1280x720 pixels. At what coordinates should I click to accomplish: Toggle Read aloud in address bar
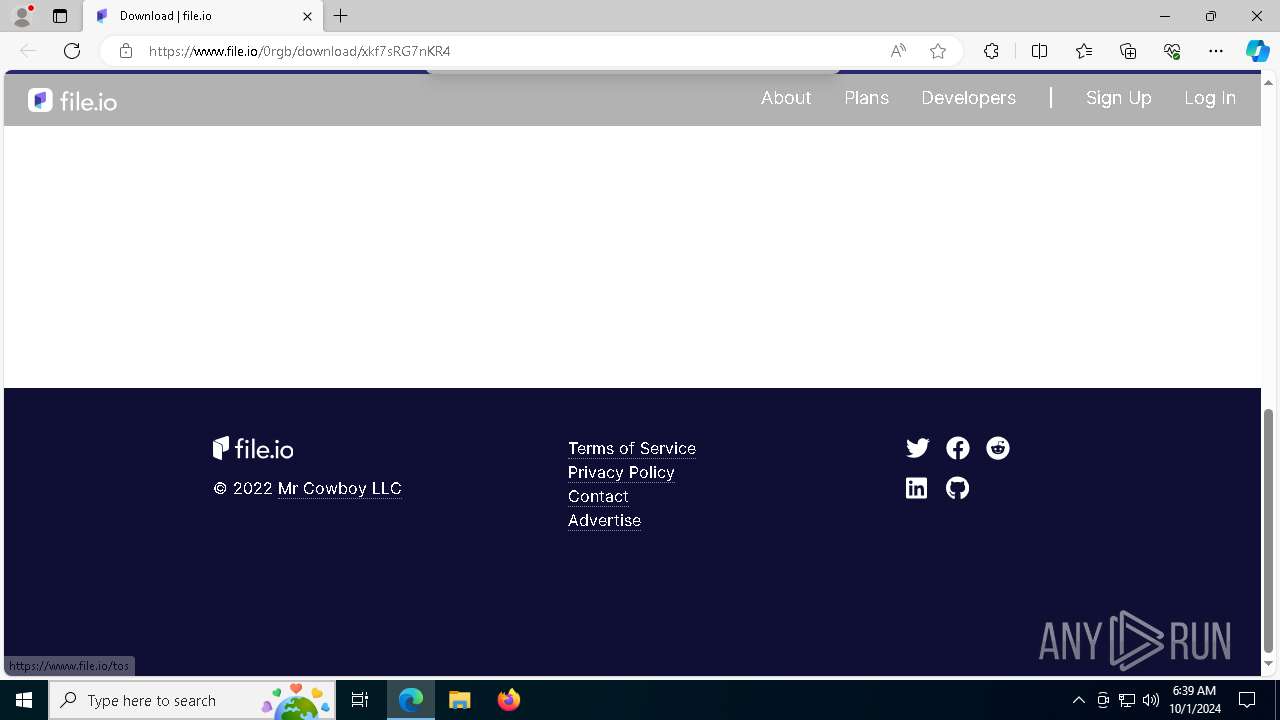pyautogui.click(x=898, y=51)
